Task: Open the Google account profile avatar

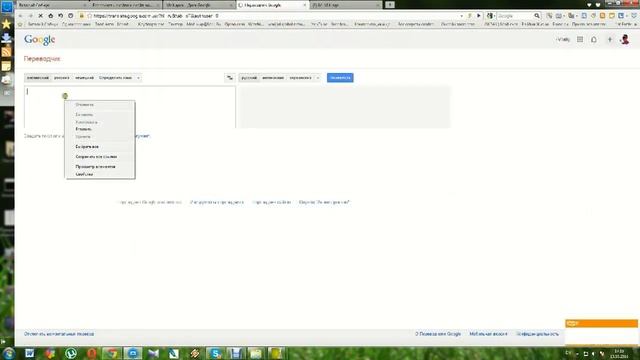Action: [x=625, y=39]
